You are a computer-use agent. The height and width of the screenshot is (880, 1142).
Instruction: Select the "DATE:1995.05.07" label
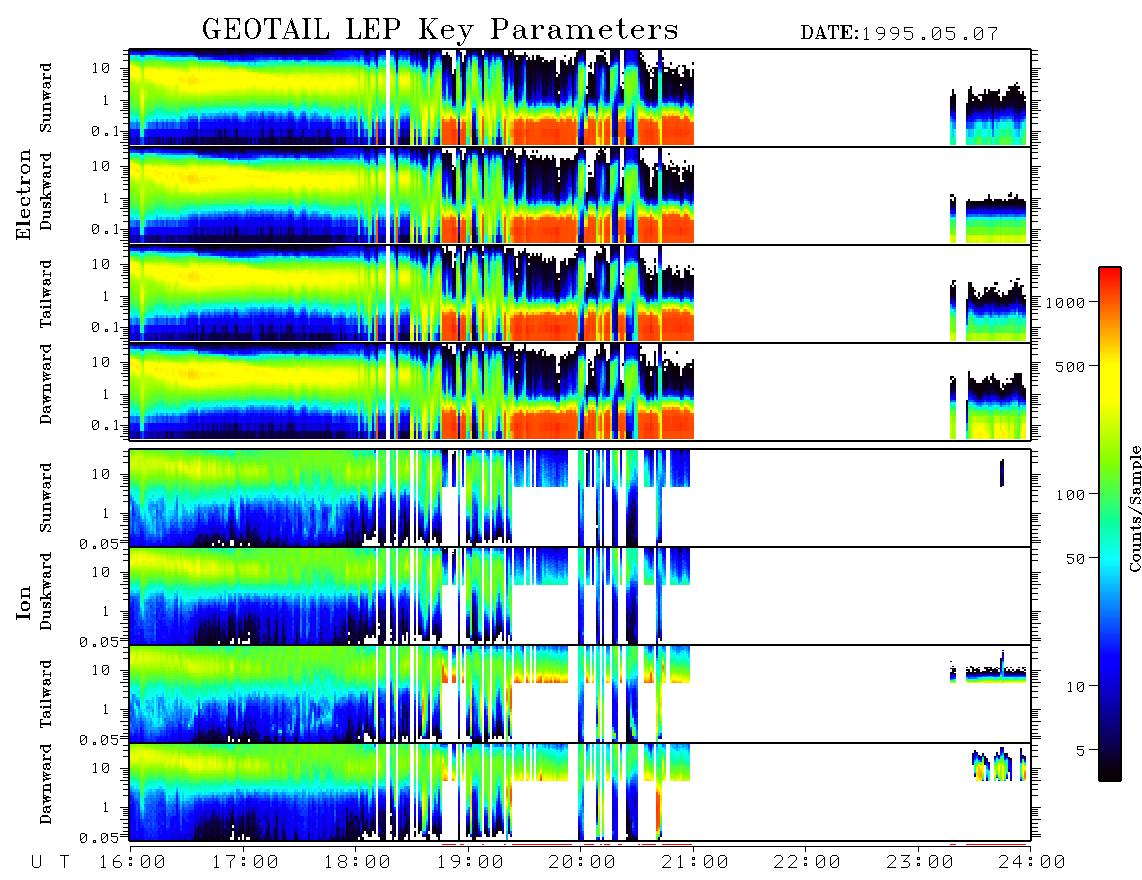pyautogui.click(x=899, y=34)
